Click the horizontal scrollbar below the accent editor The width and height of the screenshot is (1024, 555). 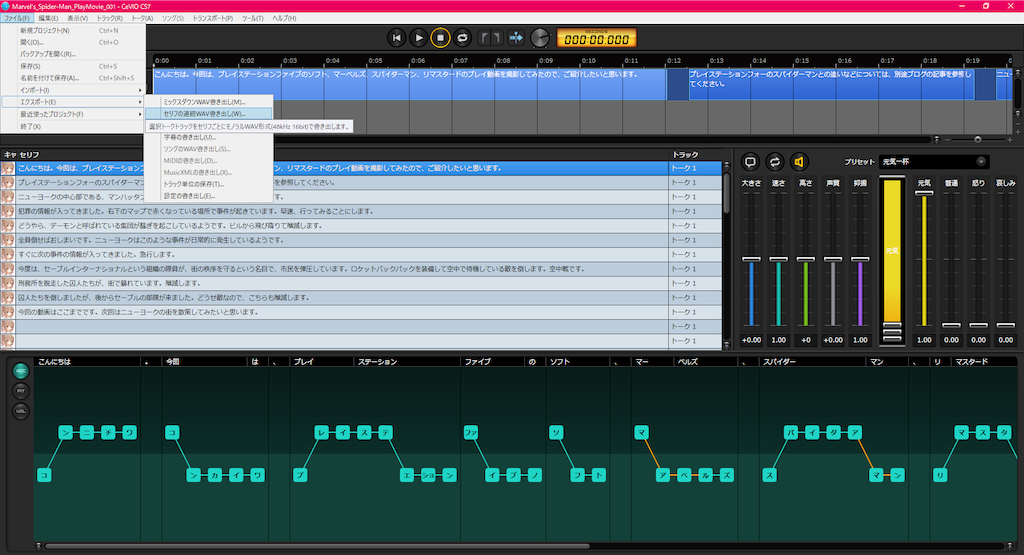[317, 546]
